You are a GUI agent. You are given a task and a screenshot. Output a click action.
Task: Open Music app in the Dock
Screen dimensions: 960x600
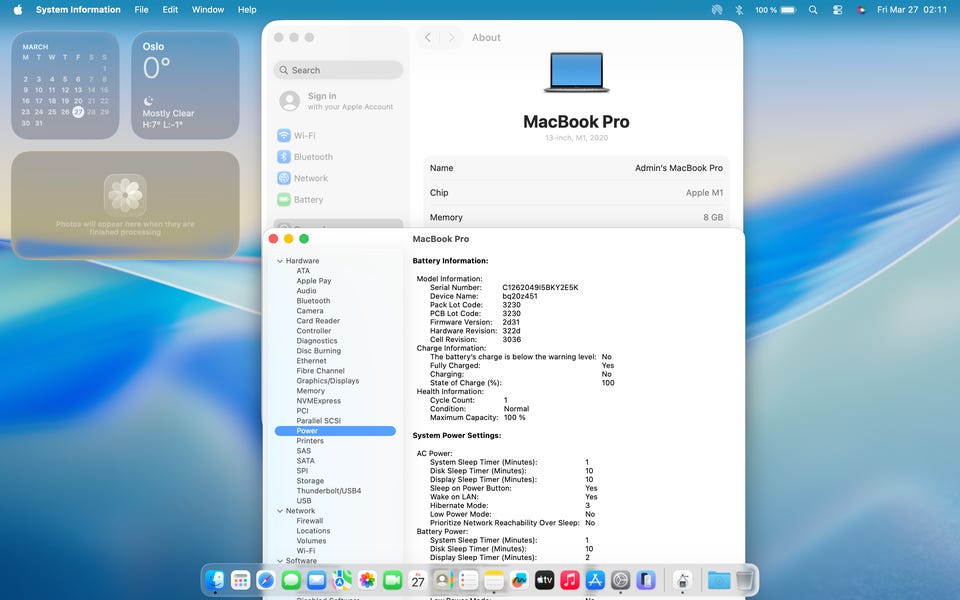coord(570,579)
